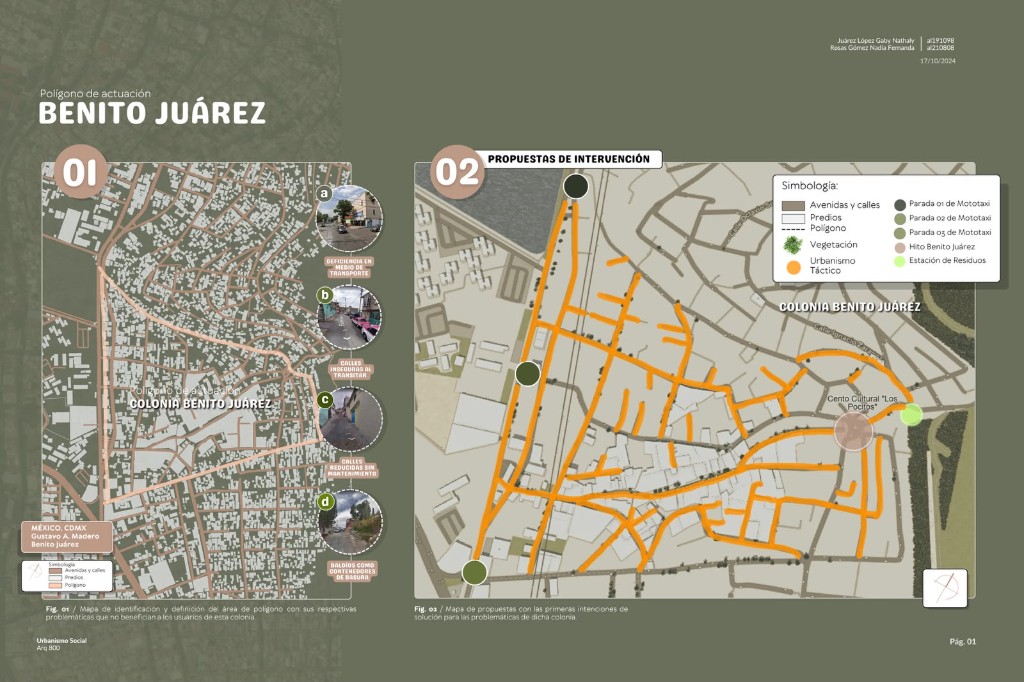Screen dimensions: 1024x682
Task: Open photo a showing transport deficiency
Action: point(349,219)
